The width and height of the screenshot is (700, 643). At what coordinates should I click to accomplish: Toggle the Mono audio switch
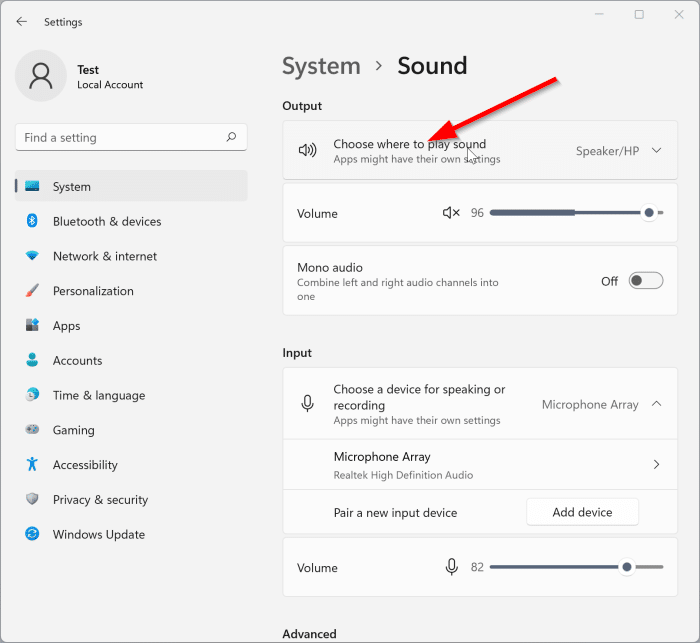pyautogui.click(x=646, y=280)
